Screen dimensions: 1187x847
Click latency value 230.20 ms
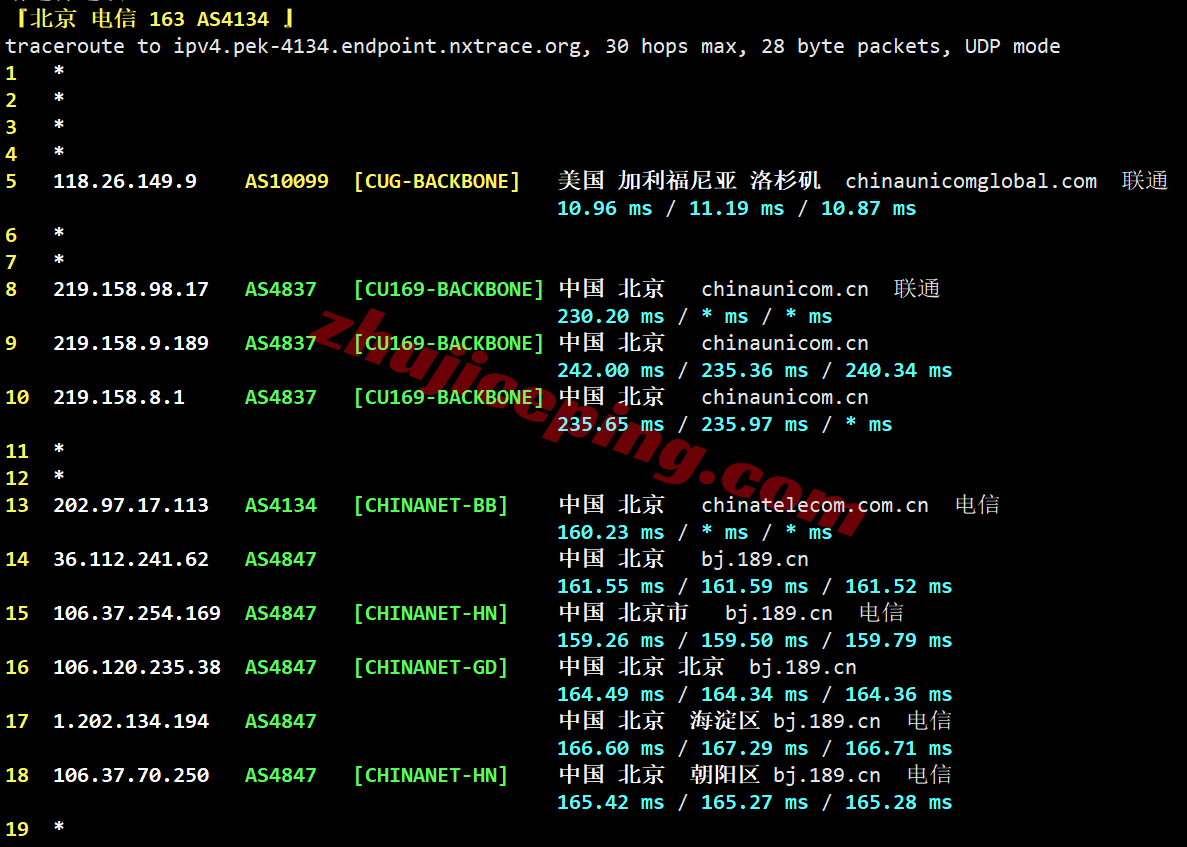[610, 316]
